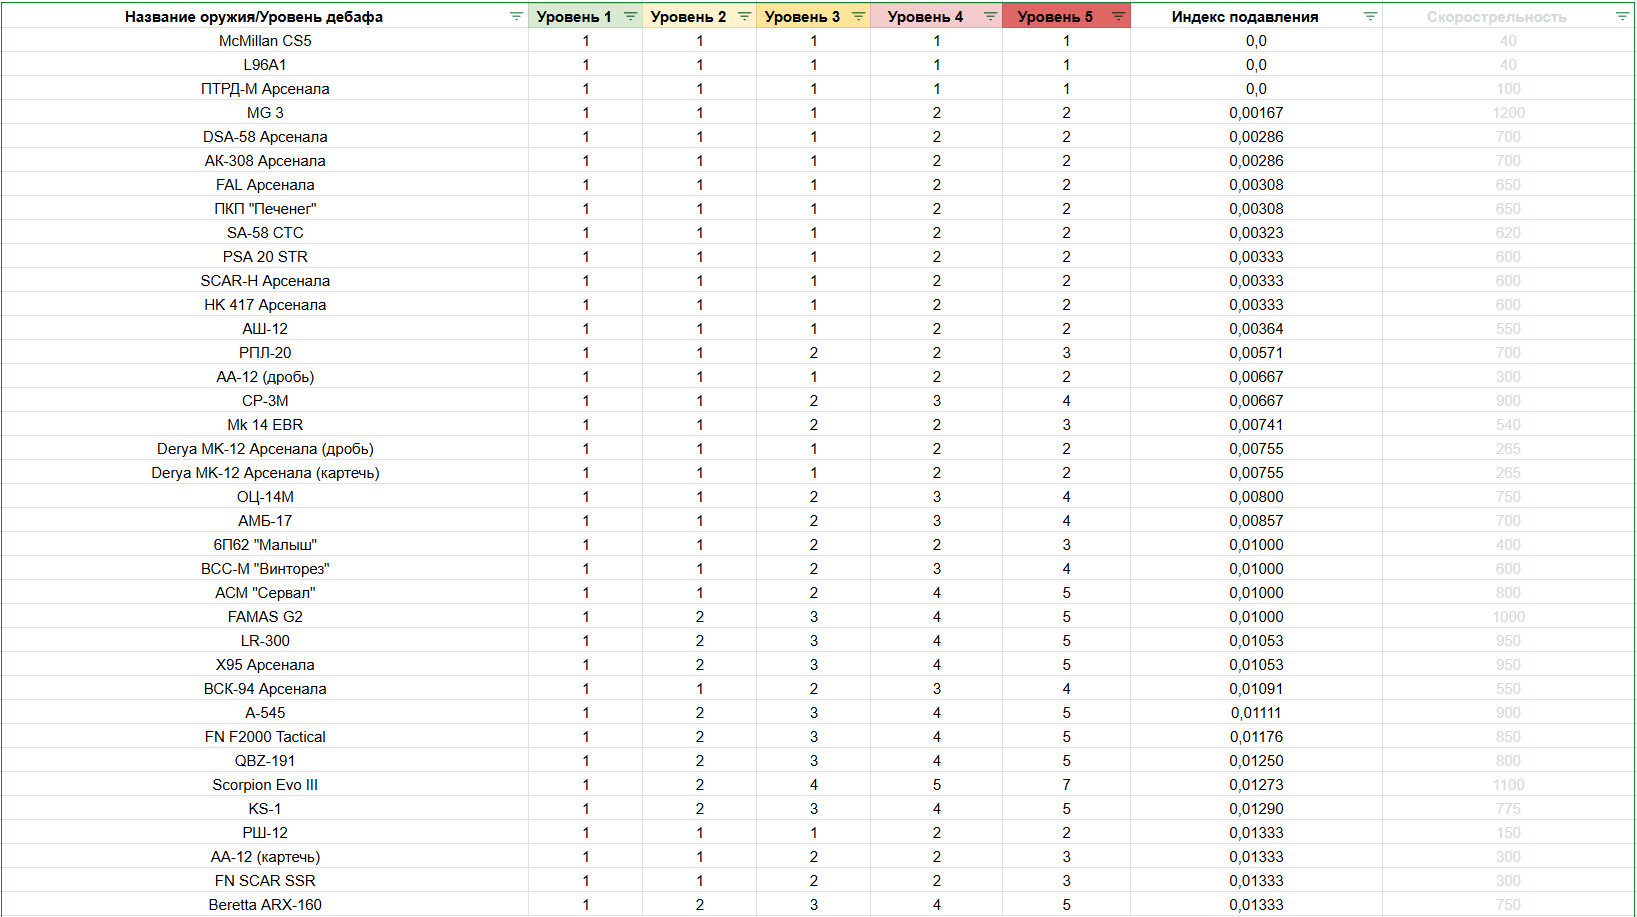Click the АШ-12 cell
Screen dimensions: 1637x917
[265, 329]
